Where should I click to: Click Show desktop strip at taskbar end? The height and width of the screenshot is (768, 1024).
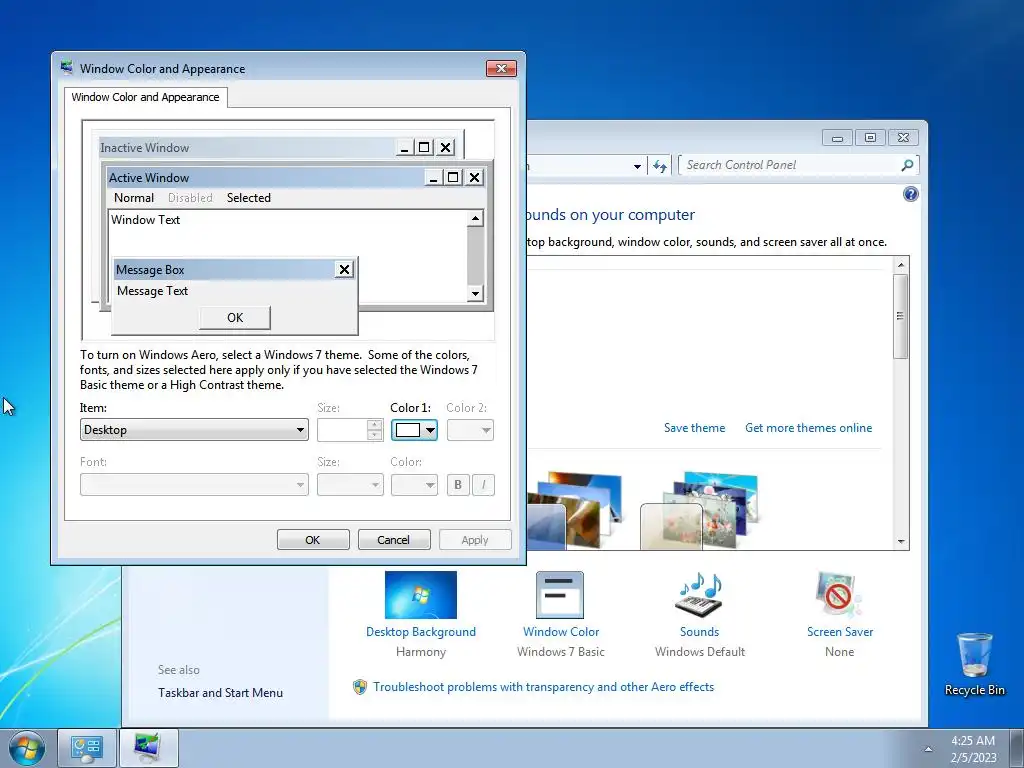click(x=1017, y=748)
